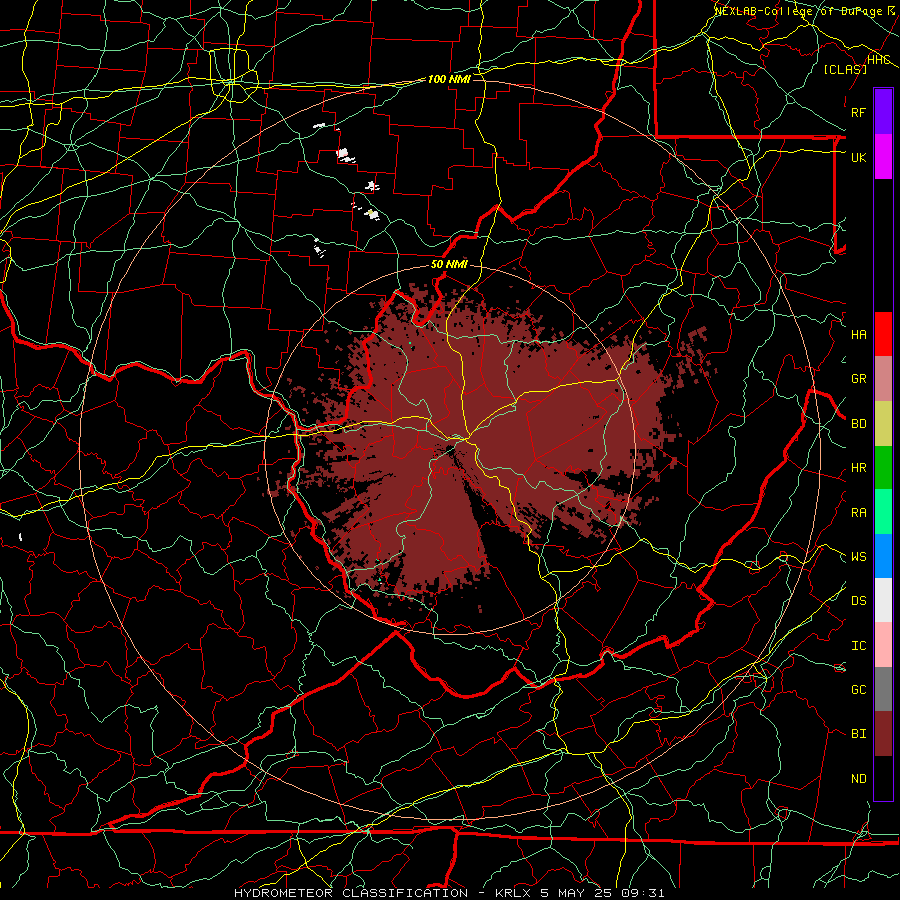Click the WS blue legend swatch
Image resolution: width=900 pixels, height=900 pixels.
click(883, 556)
